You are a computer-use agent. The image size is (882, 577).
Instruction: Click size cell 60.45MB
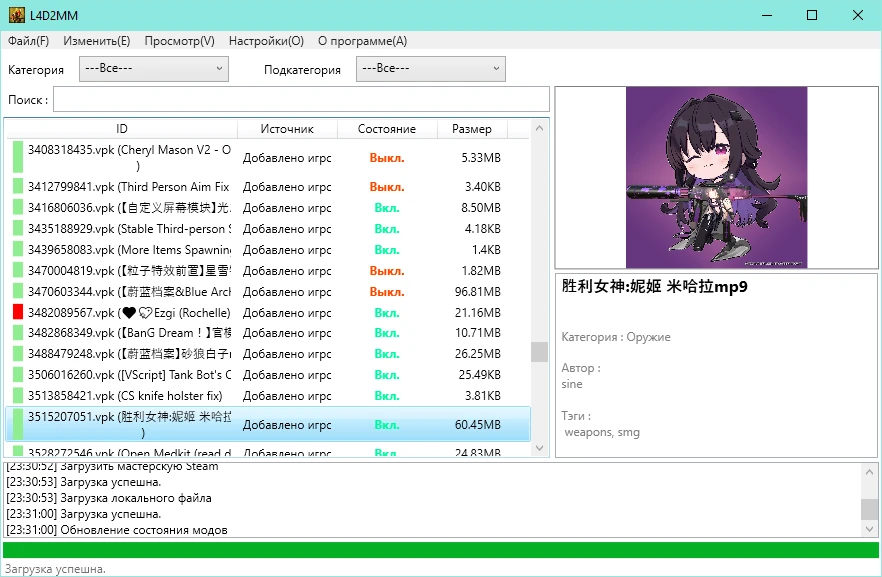(x=478, y=425)
